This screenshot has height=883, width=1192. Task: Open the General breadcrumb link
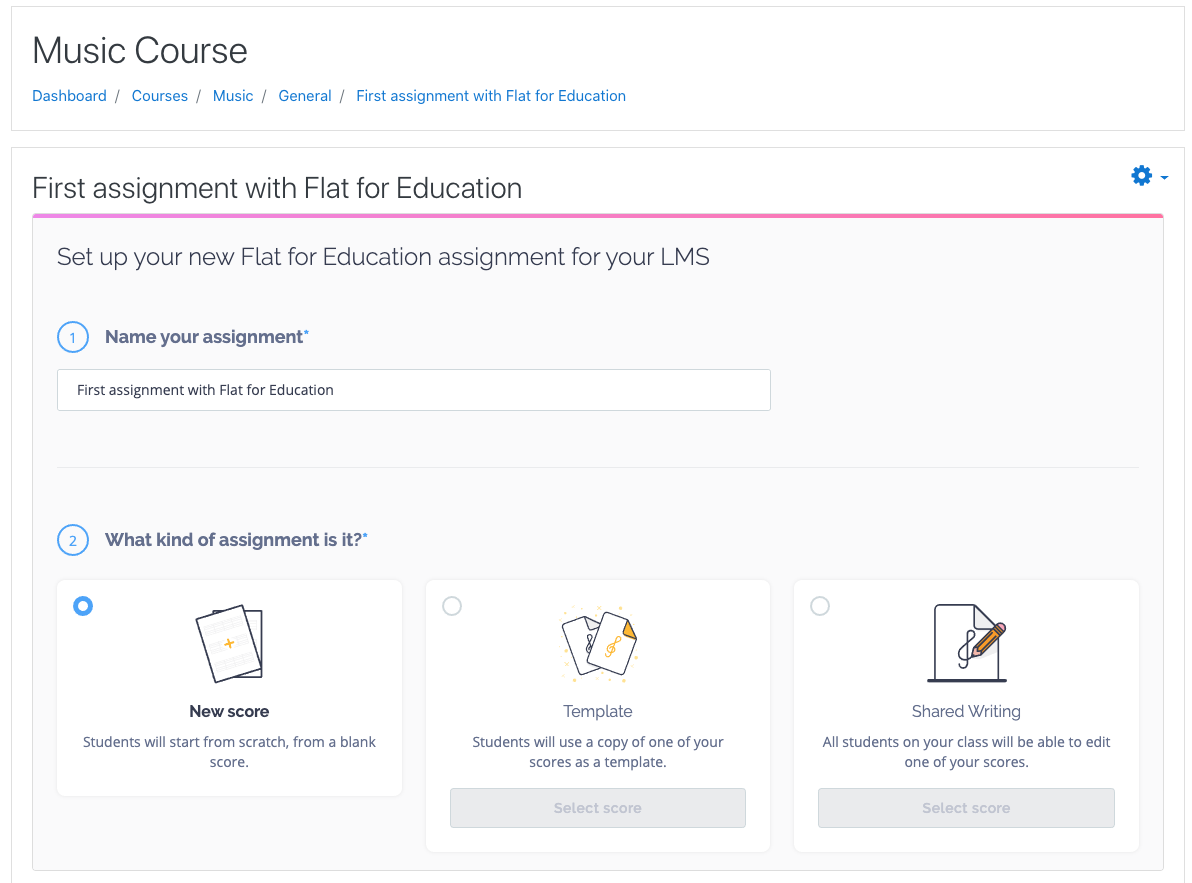click(305, 95)
